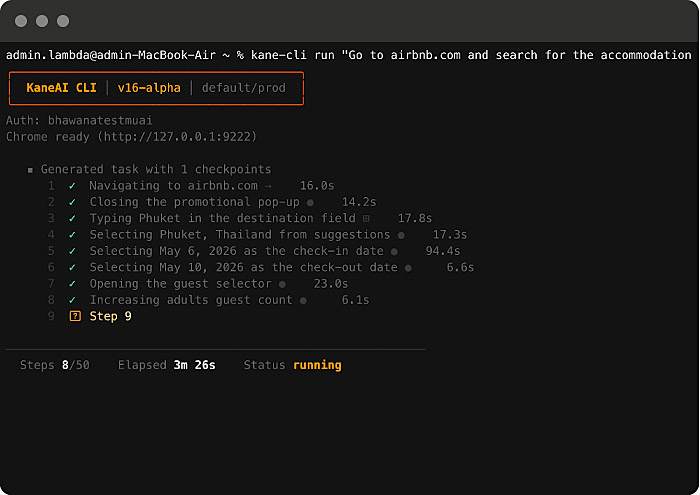700x495 pixels.
Task: Click the bullet before Generated task with 1 checkpoints
Action: [x=30, y=170]
